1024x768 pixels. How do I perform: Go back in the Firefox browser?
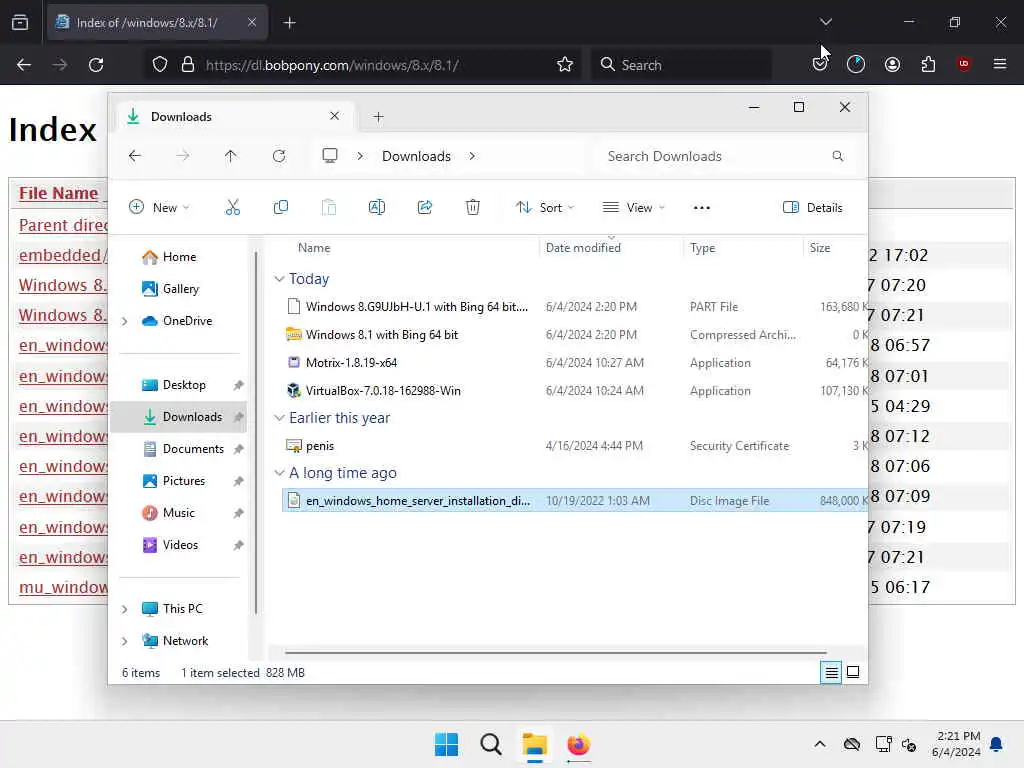(x=24, y=65)
